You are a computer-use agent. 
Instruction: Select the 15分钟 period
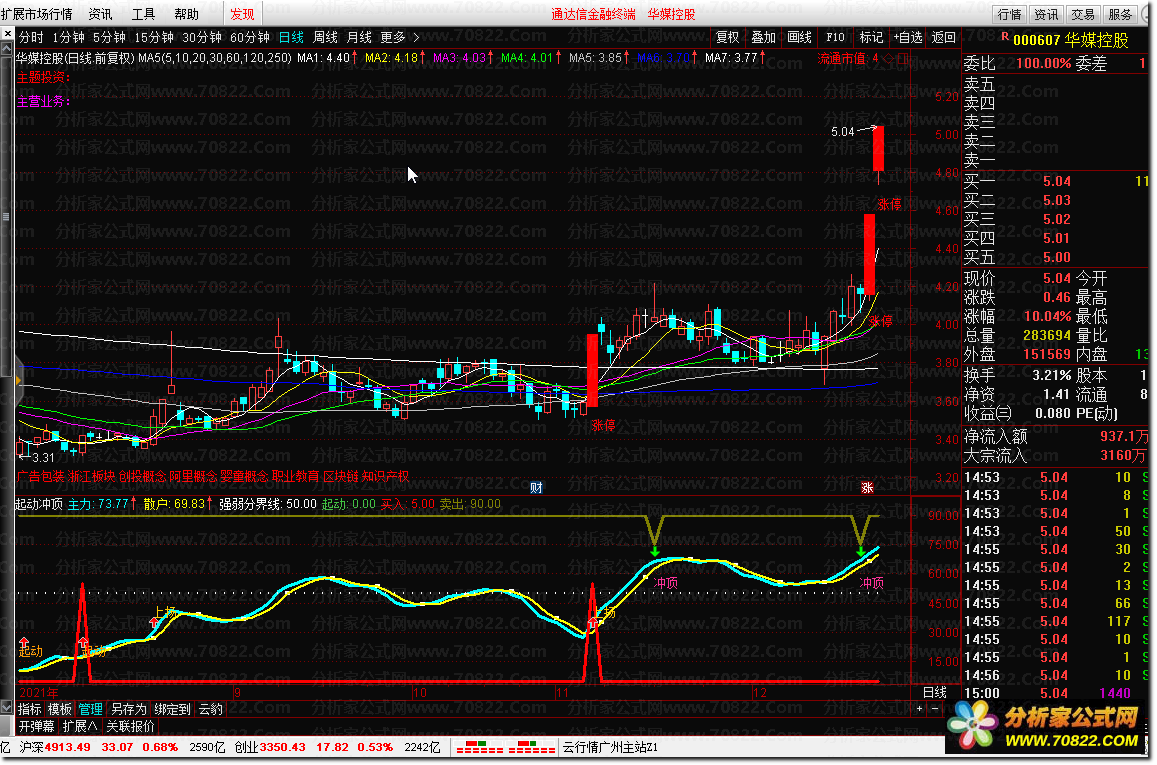pos(153,37)
